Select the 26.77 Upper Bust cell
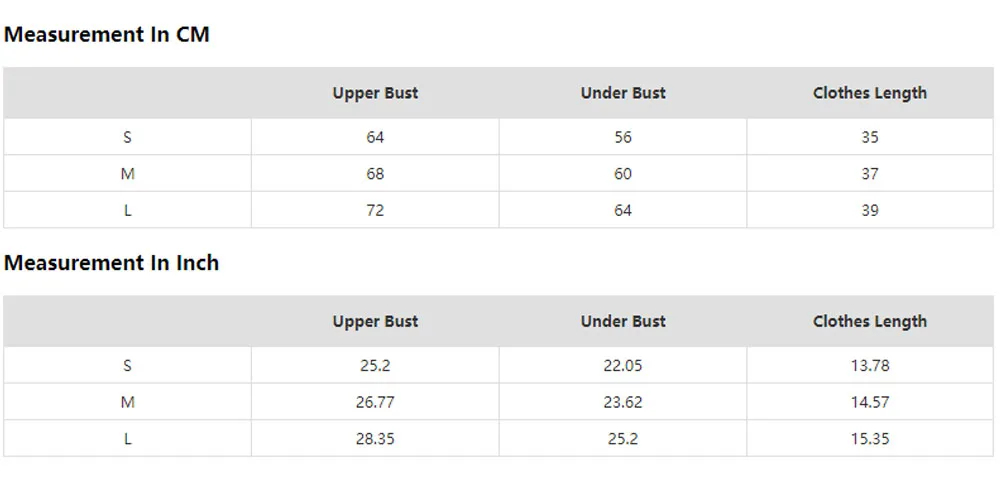1000x484 pixels. (375, 402)
